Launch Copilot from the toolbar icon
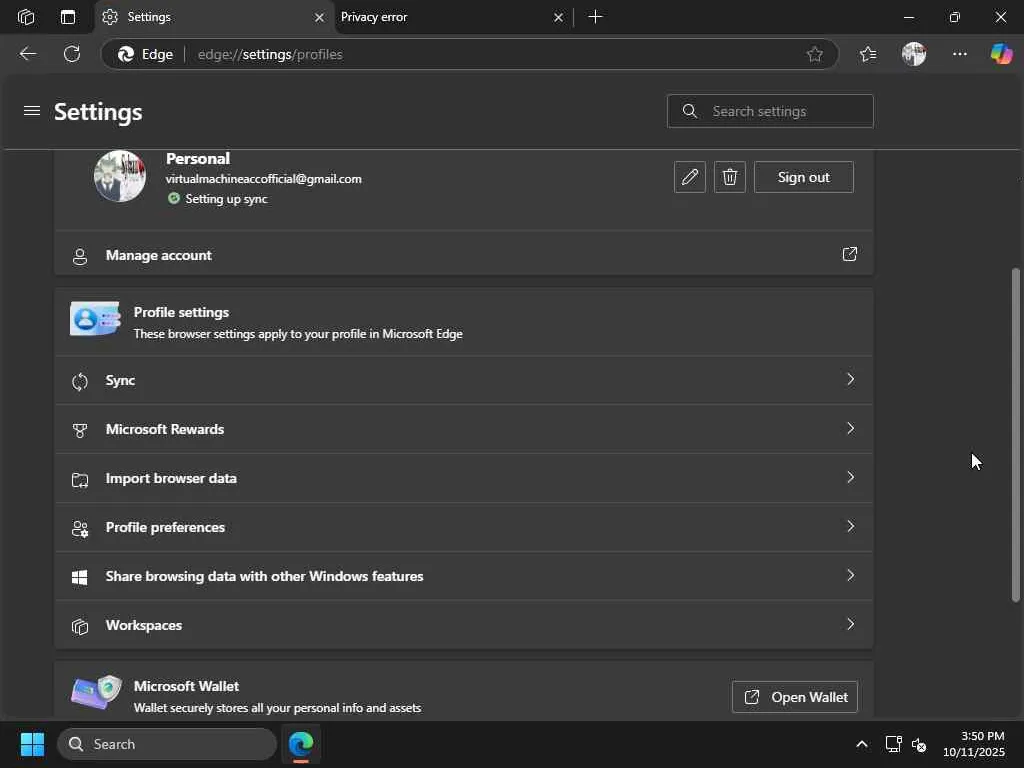 pos(1001,54)
